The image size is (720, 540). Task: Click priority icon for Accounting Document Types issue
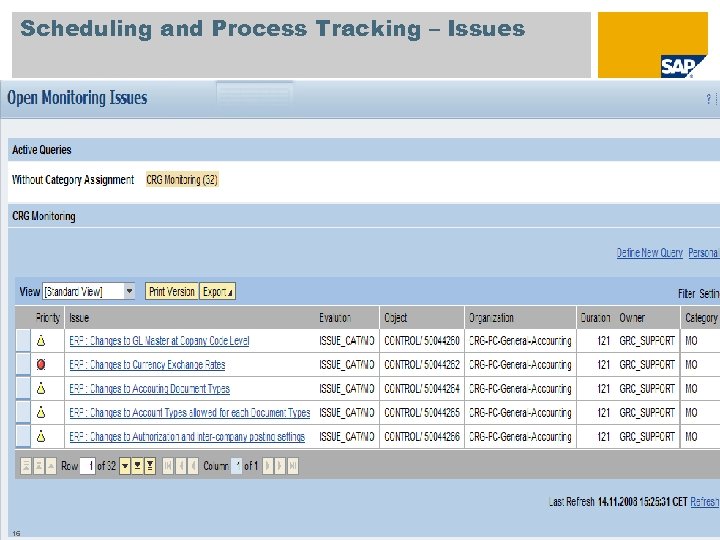(x=41, y=388)
